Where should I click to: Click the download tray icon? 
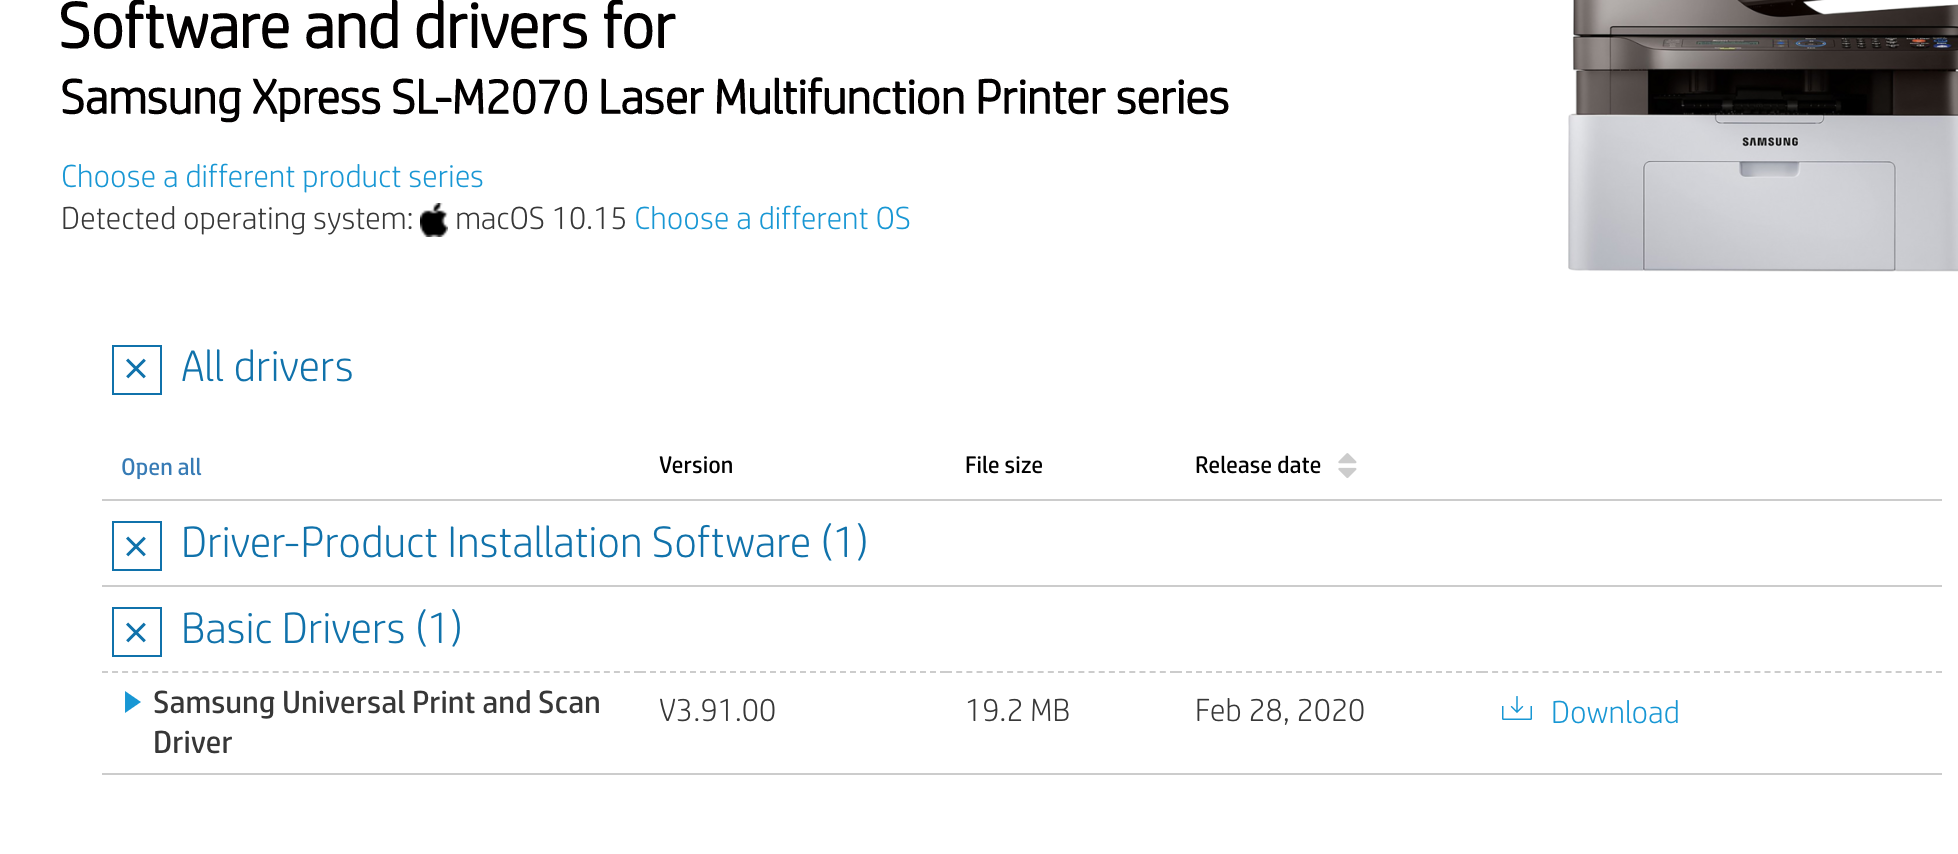pyautogui.click(x=1516, y=710)
